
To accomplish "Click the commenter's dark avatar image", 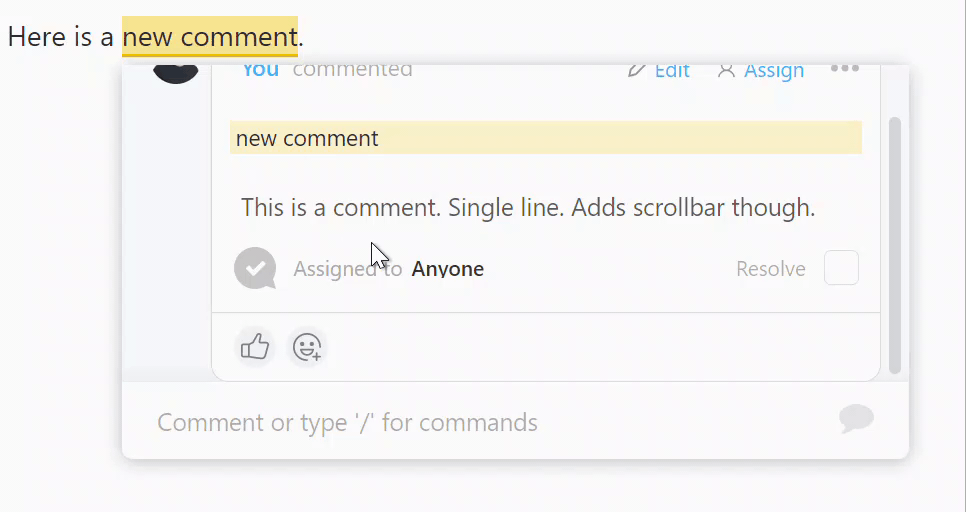I will click(176, 73).
